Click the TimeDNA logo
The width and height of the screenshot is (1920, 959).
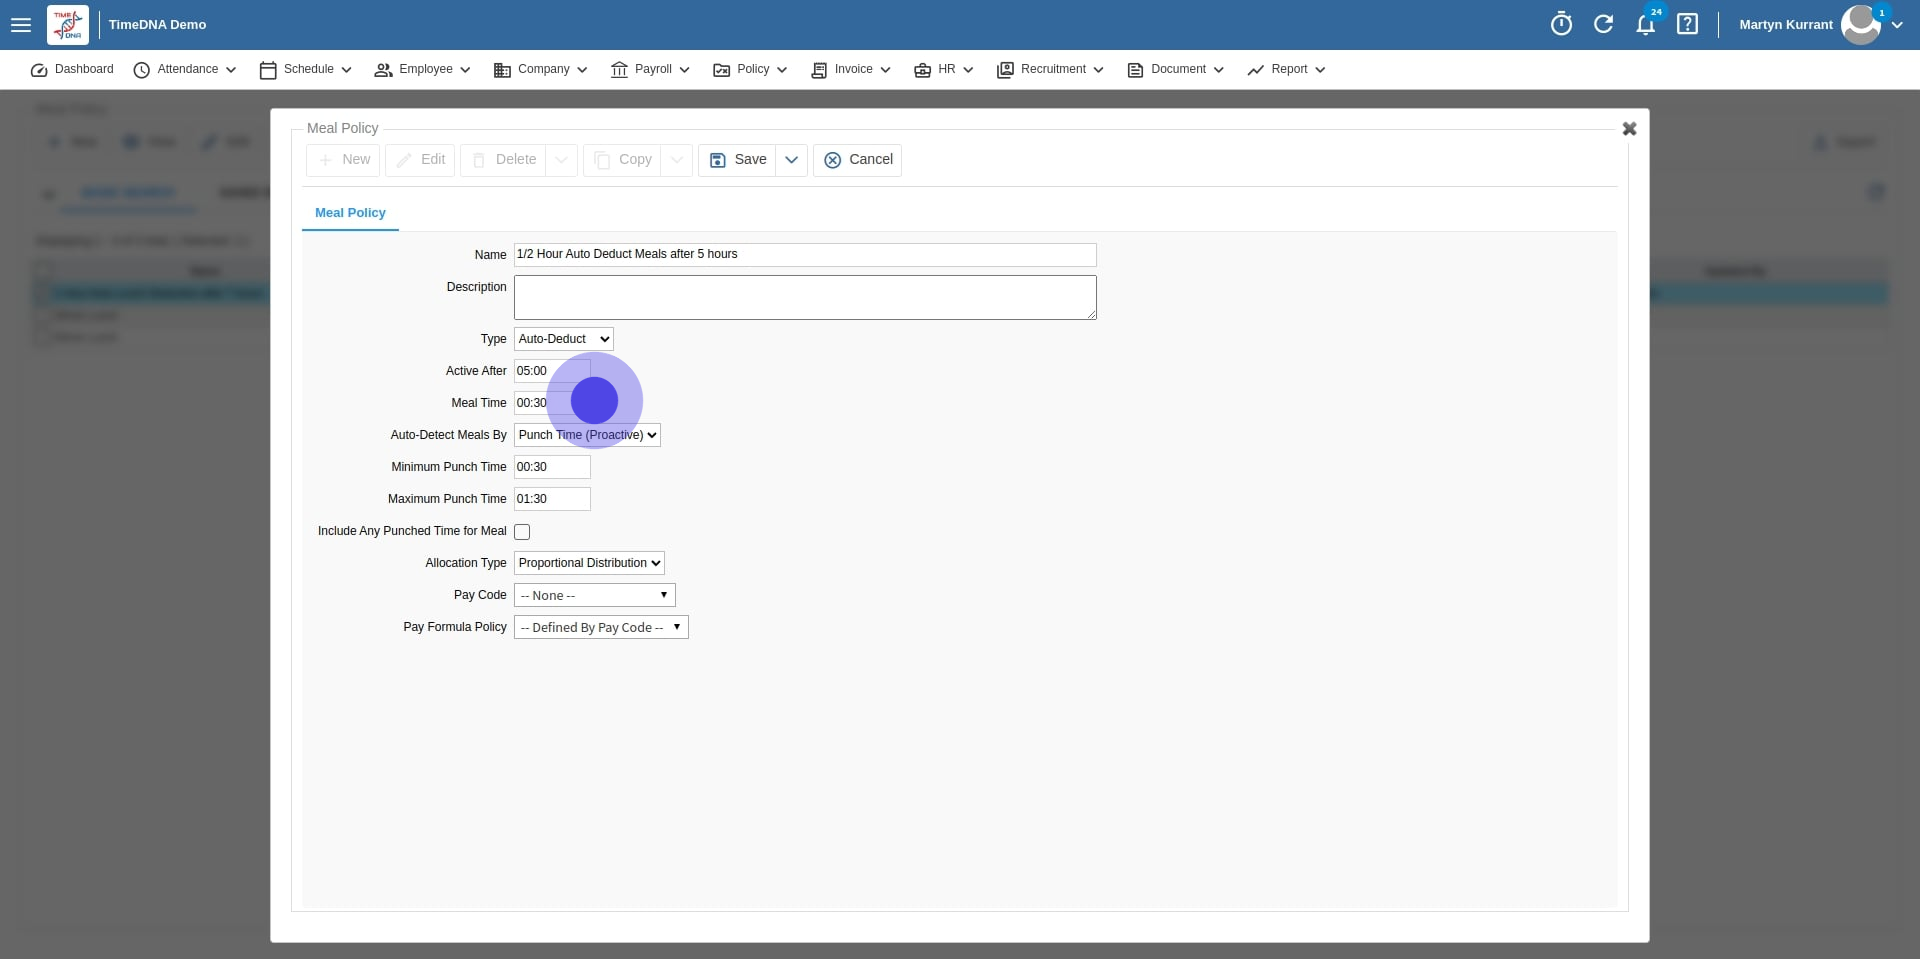click(67, 25)
